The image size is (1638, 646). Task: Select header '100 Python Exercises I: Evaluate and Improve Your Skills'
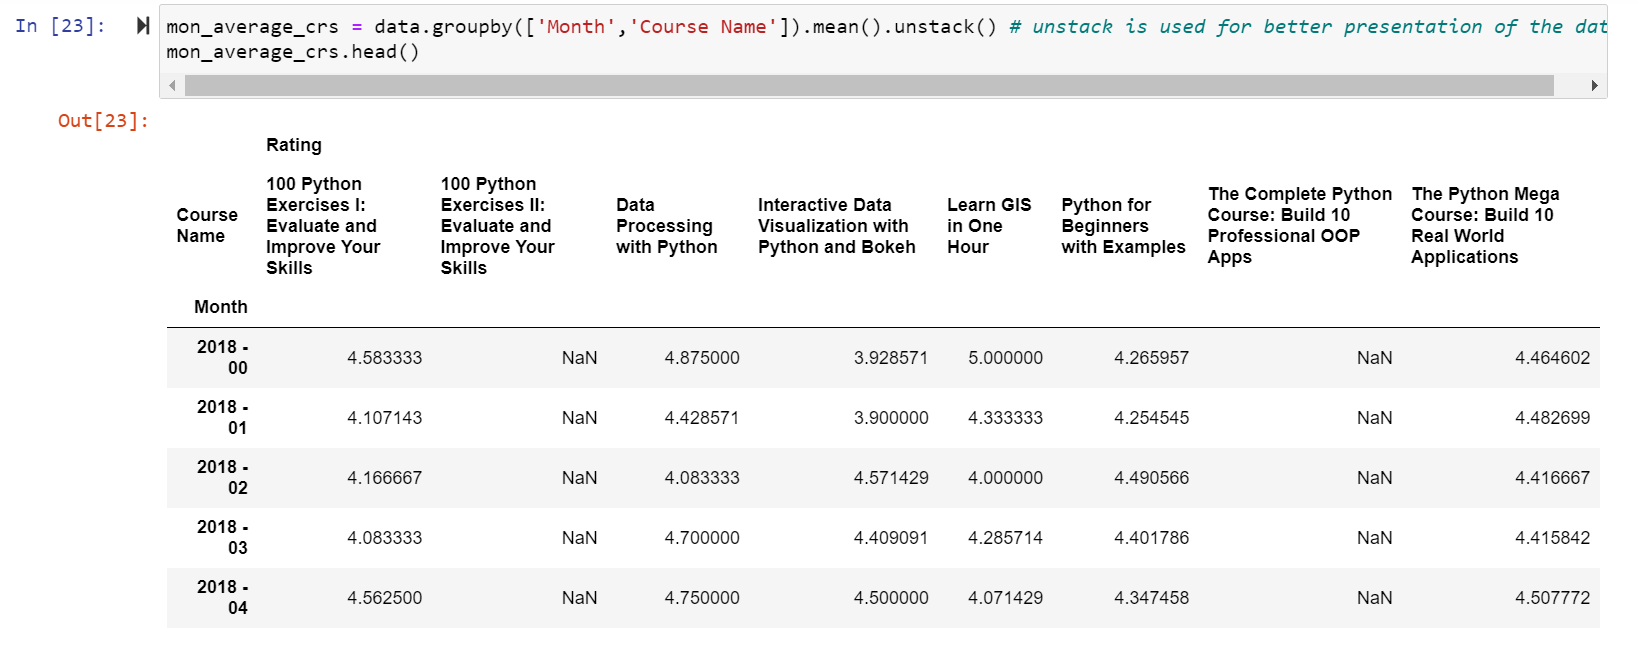click(x=323, y=226)
